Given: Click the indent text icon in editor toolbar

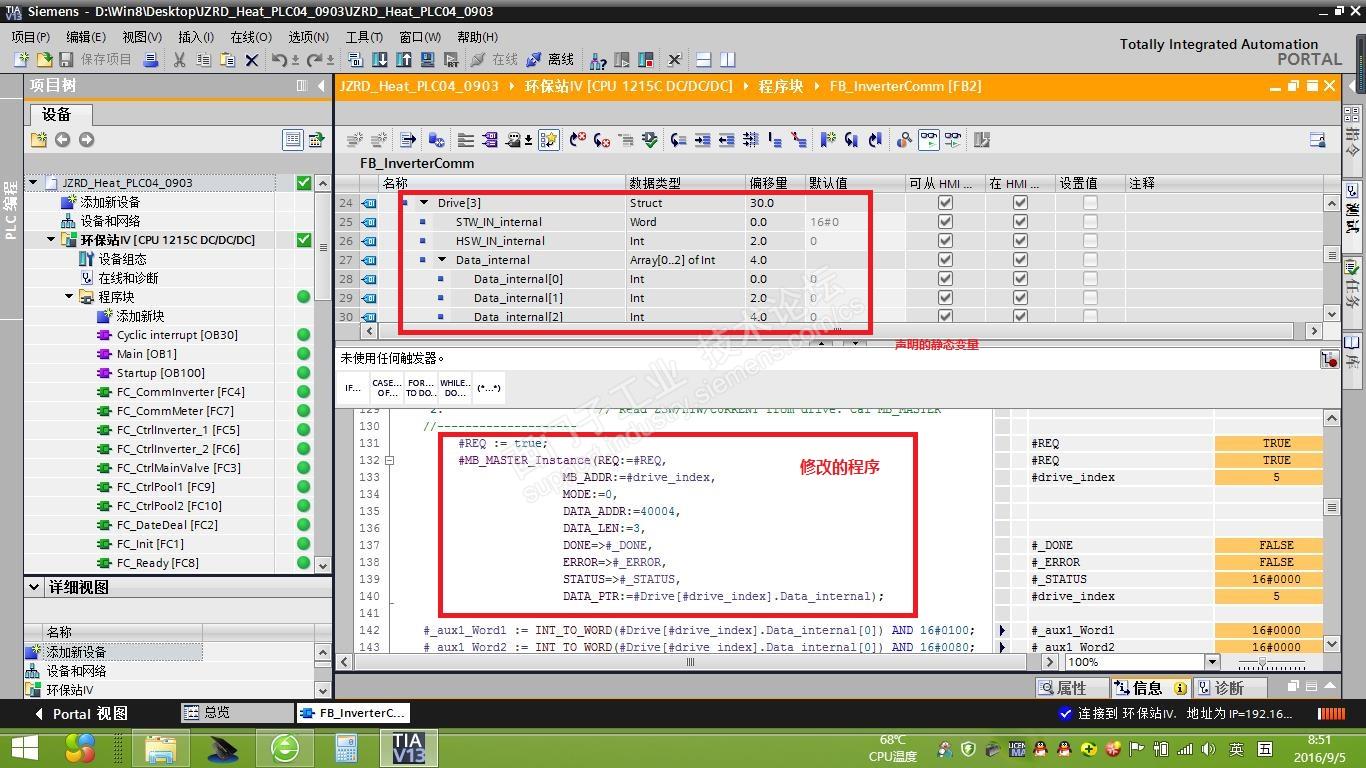Looking at the screenshot, I should click(x=702, y=140).
